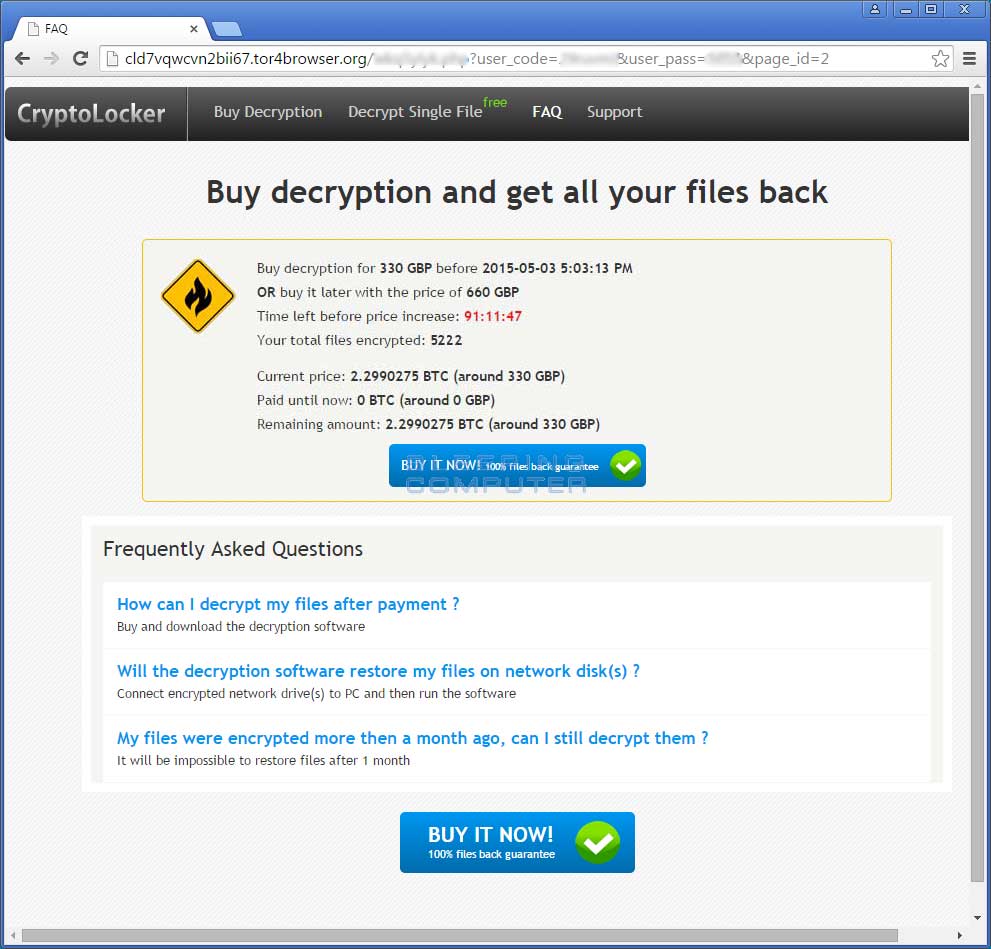This screenshot has height=949, width=991.
Task: Open the Chrome hamburger menu
Action: click(x=970, y=59)
